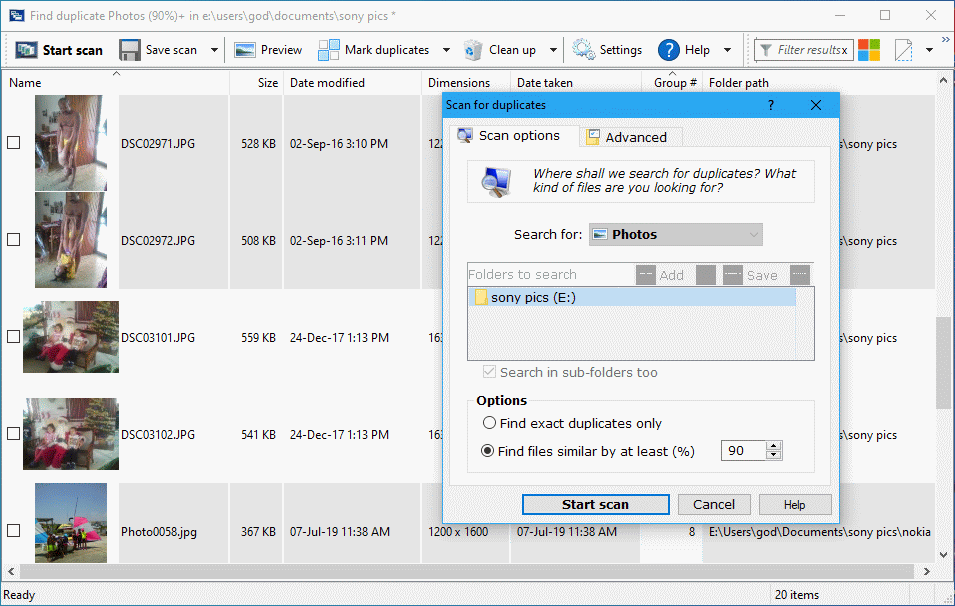The image size is (955, 606).
Task: Select 'Find exact duplicates only' option
Action: tap(489, 423)
